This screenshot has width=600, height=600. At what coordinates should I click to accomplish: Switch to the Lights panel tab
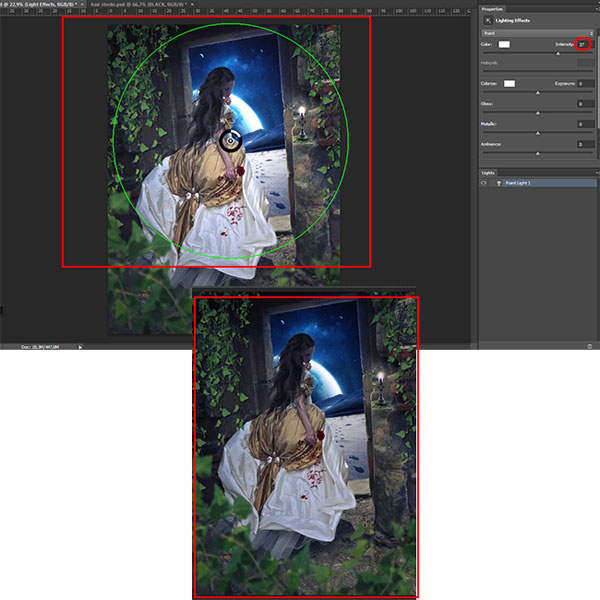(x=488, y=173)
